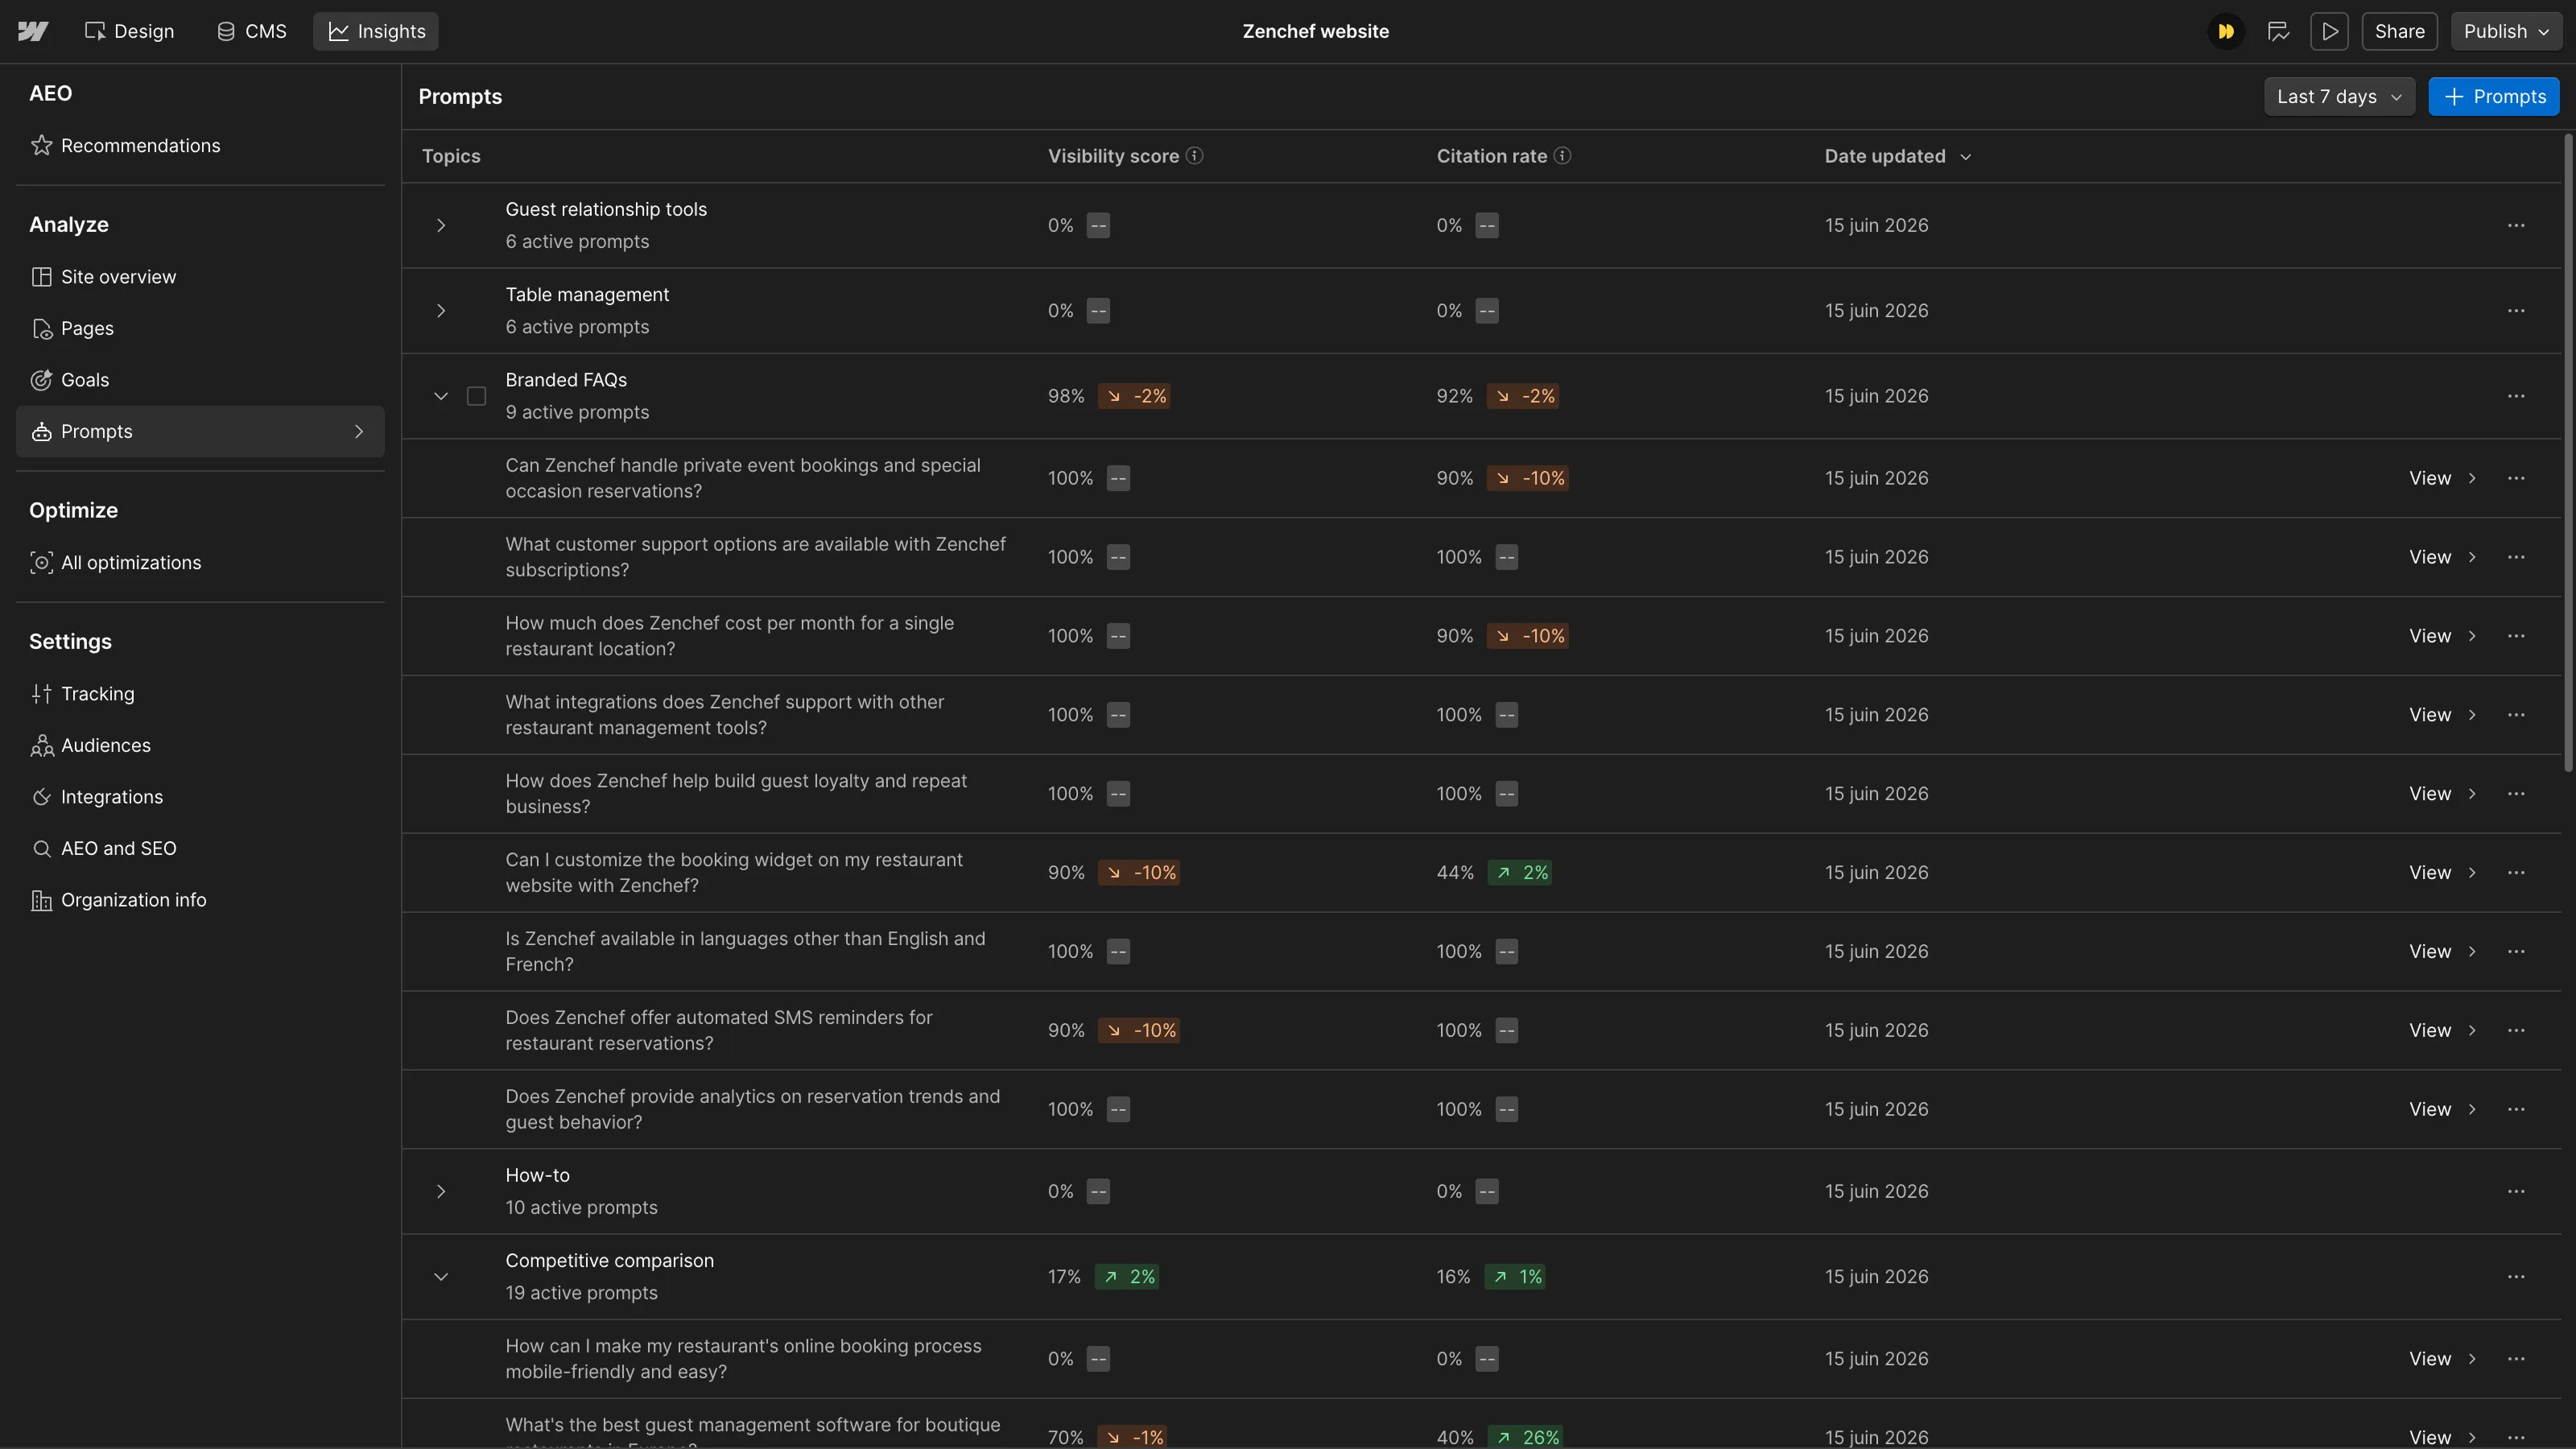Viewport: 2576px width, 1449px height.
Task: Open Organization info settings
Action: click(200, 900)
